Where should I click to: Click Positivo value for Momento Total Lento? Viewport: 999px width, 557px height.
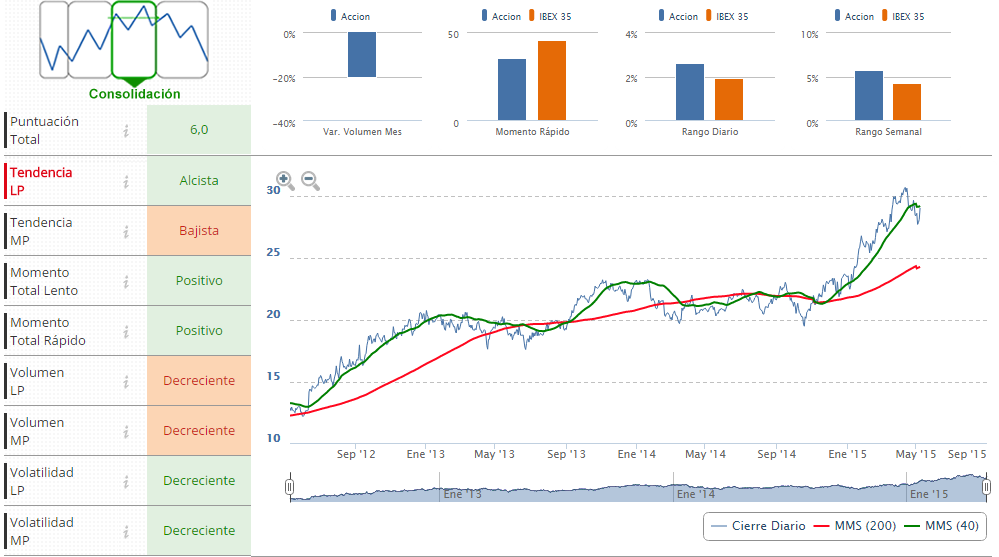pyautogui.click(x=199, y=280)
